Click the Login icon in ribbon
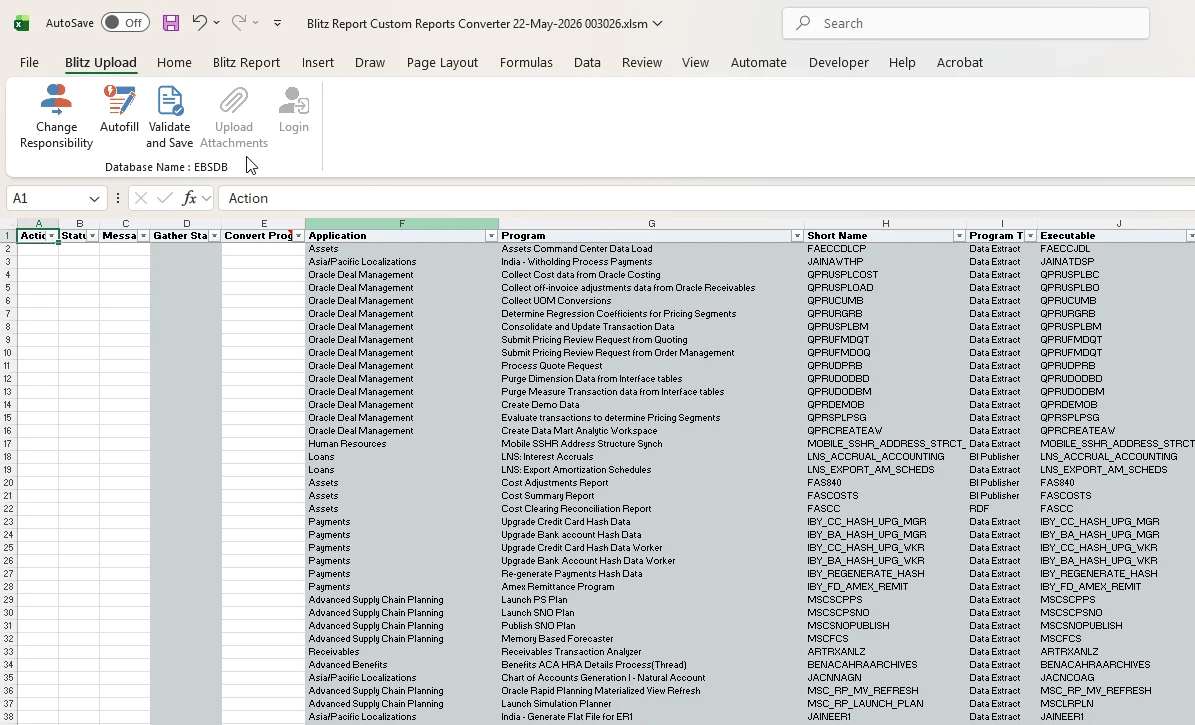This screenshot has height=725, width=1195. (293, 100)
